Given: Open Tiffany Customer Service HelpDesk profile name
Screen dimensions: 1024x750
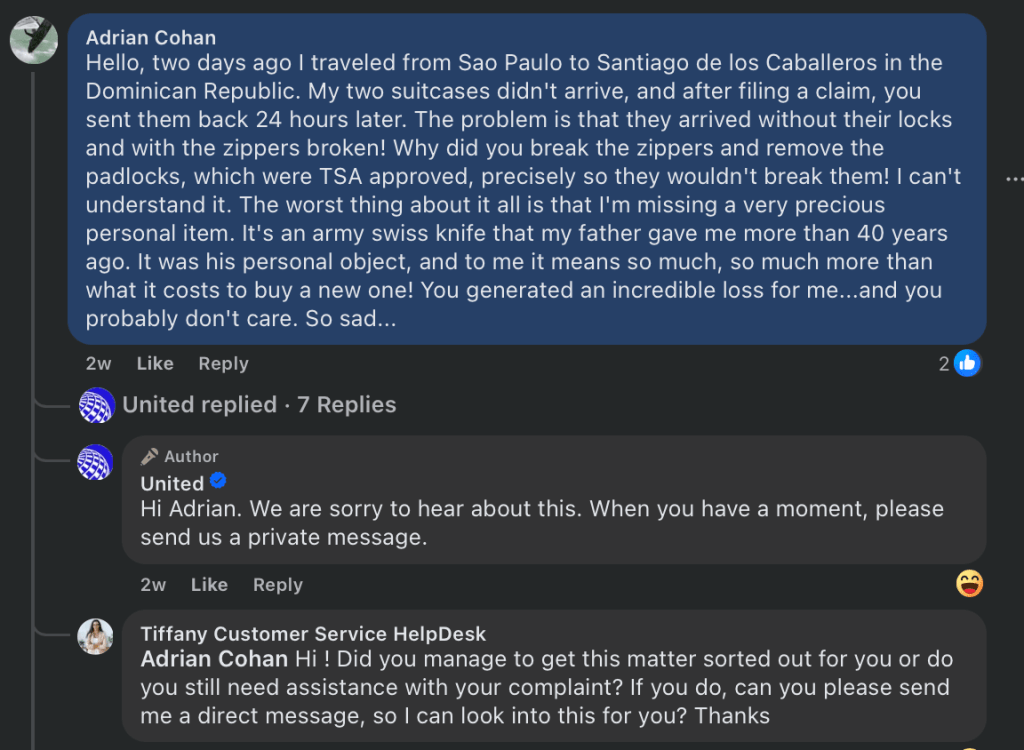Looking at the screenshot, I should pos(313,634).
